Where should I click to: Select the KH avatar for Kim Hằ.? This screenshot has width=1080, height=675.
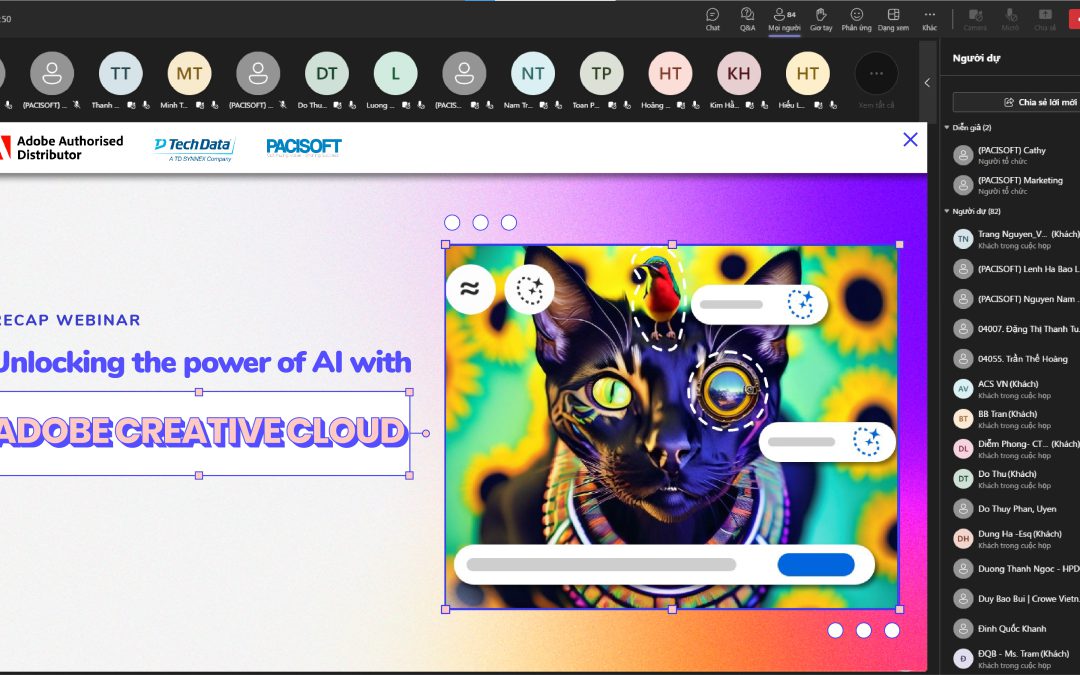tap(739, 73)
